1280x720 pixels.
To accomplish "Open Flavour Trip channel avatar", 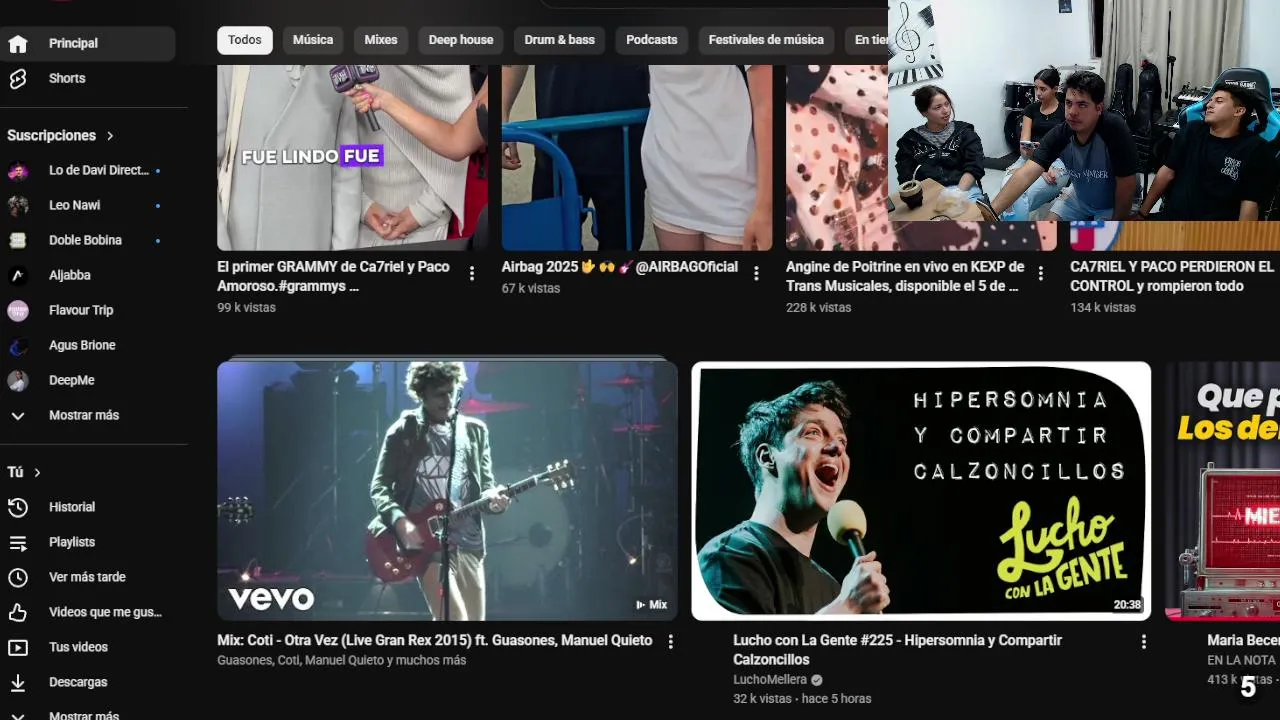I will tap(18, 311).
